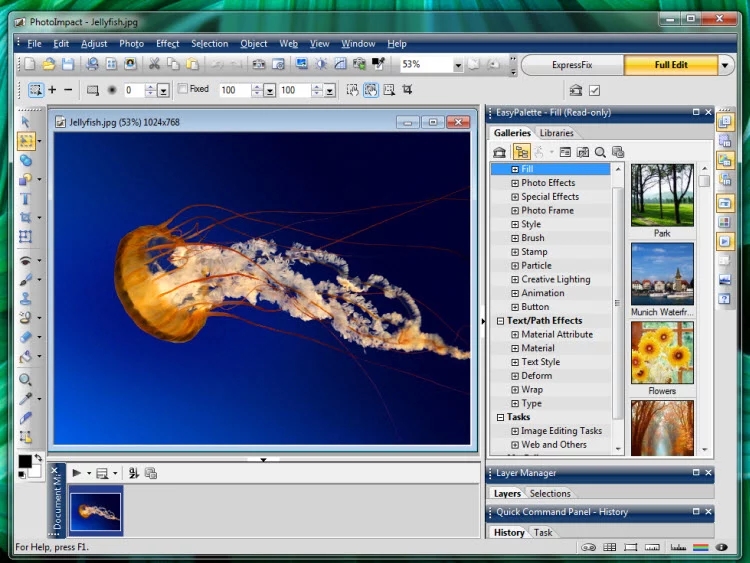Select the Eyedropper tool
Viewport: 750px width, 563px height.
click(26, 399)
